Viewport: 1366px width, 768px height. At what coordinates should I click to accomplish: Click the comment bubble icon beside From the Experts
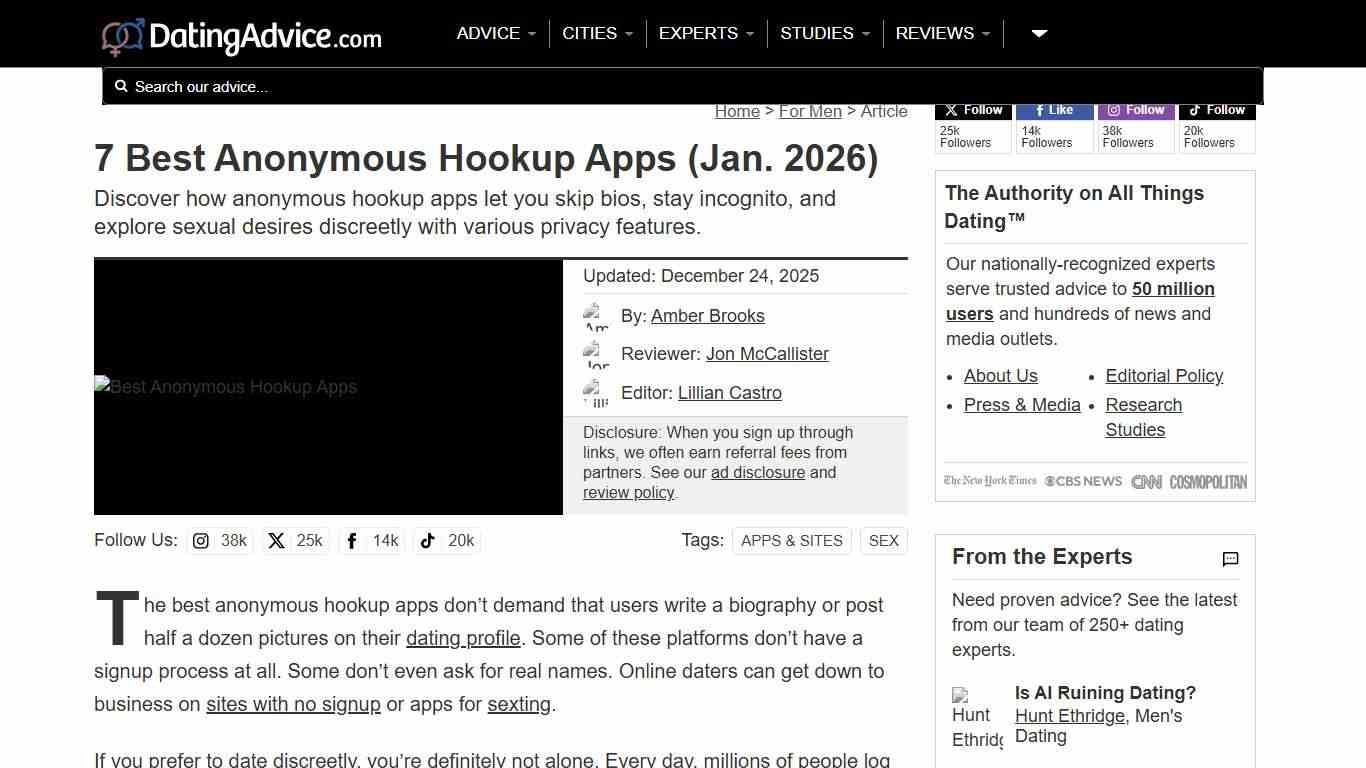tap(1229, 559)
